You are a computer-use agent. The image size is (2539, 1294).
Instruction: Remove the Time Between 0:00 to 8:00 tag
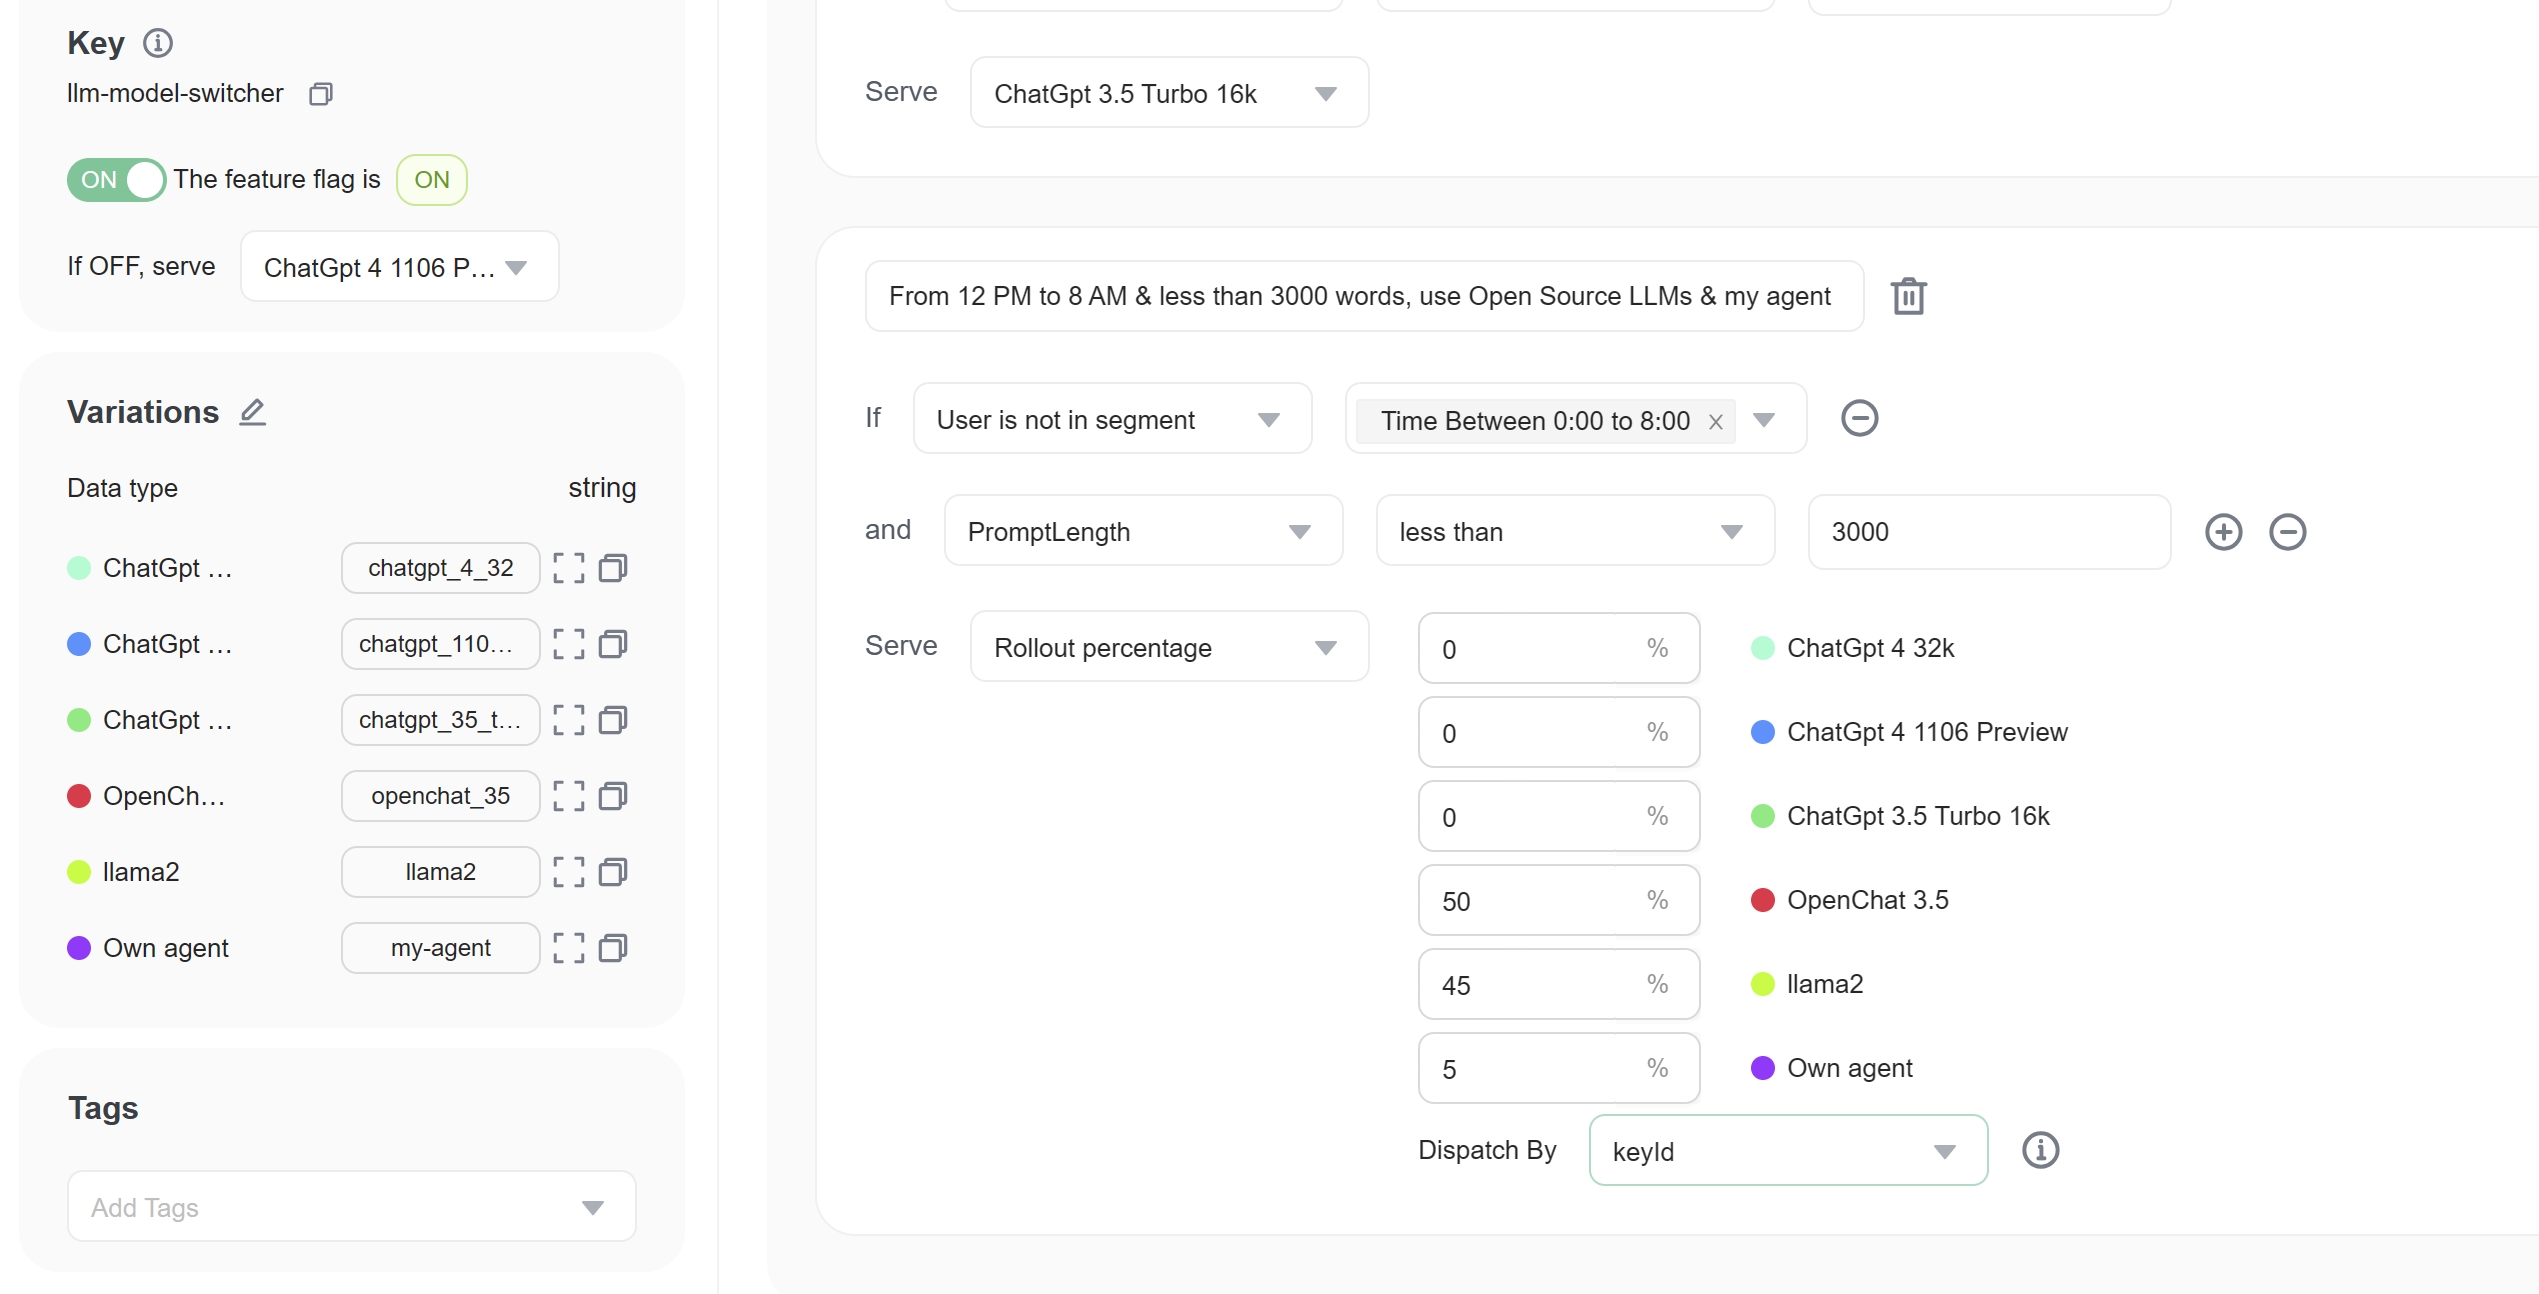(x=1716, y=422)
